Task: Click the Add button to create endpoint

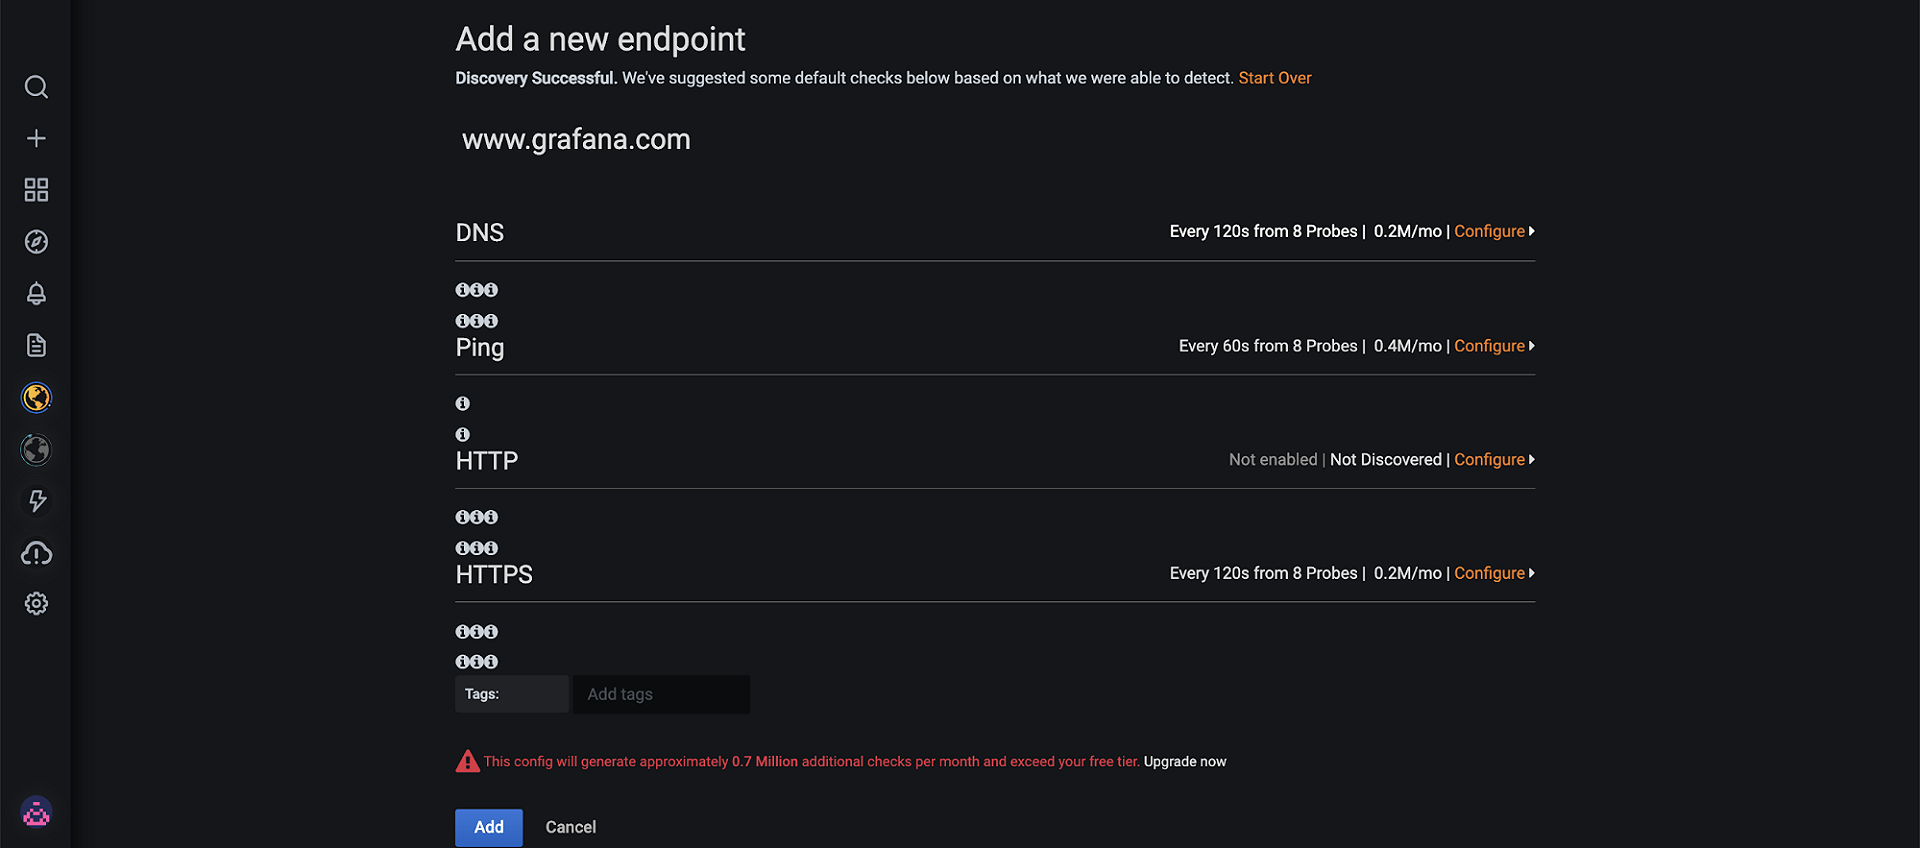Action: coord(488,827)
